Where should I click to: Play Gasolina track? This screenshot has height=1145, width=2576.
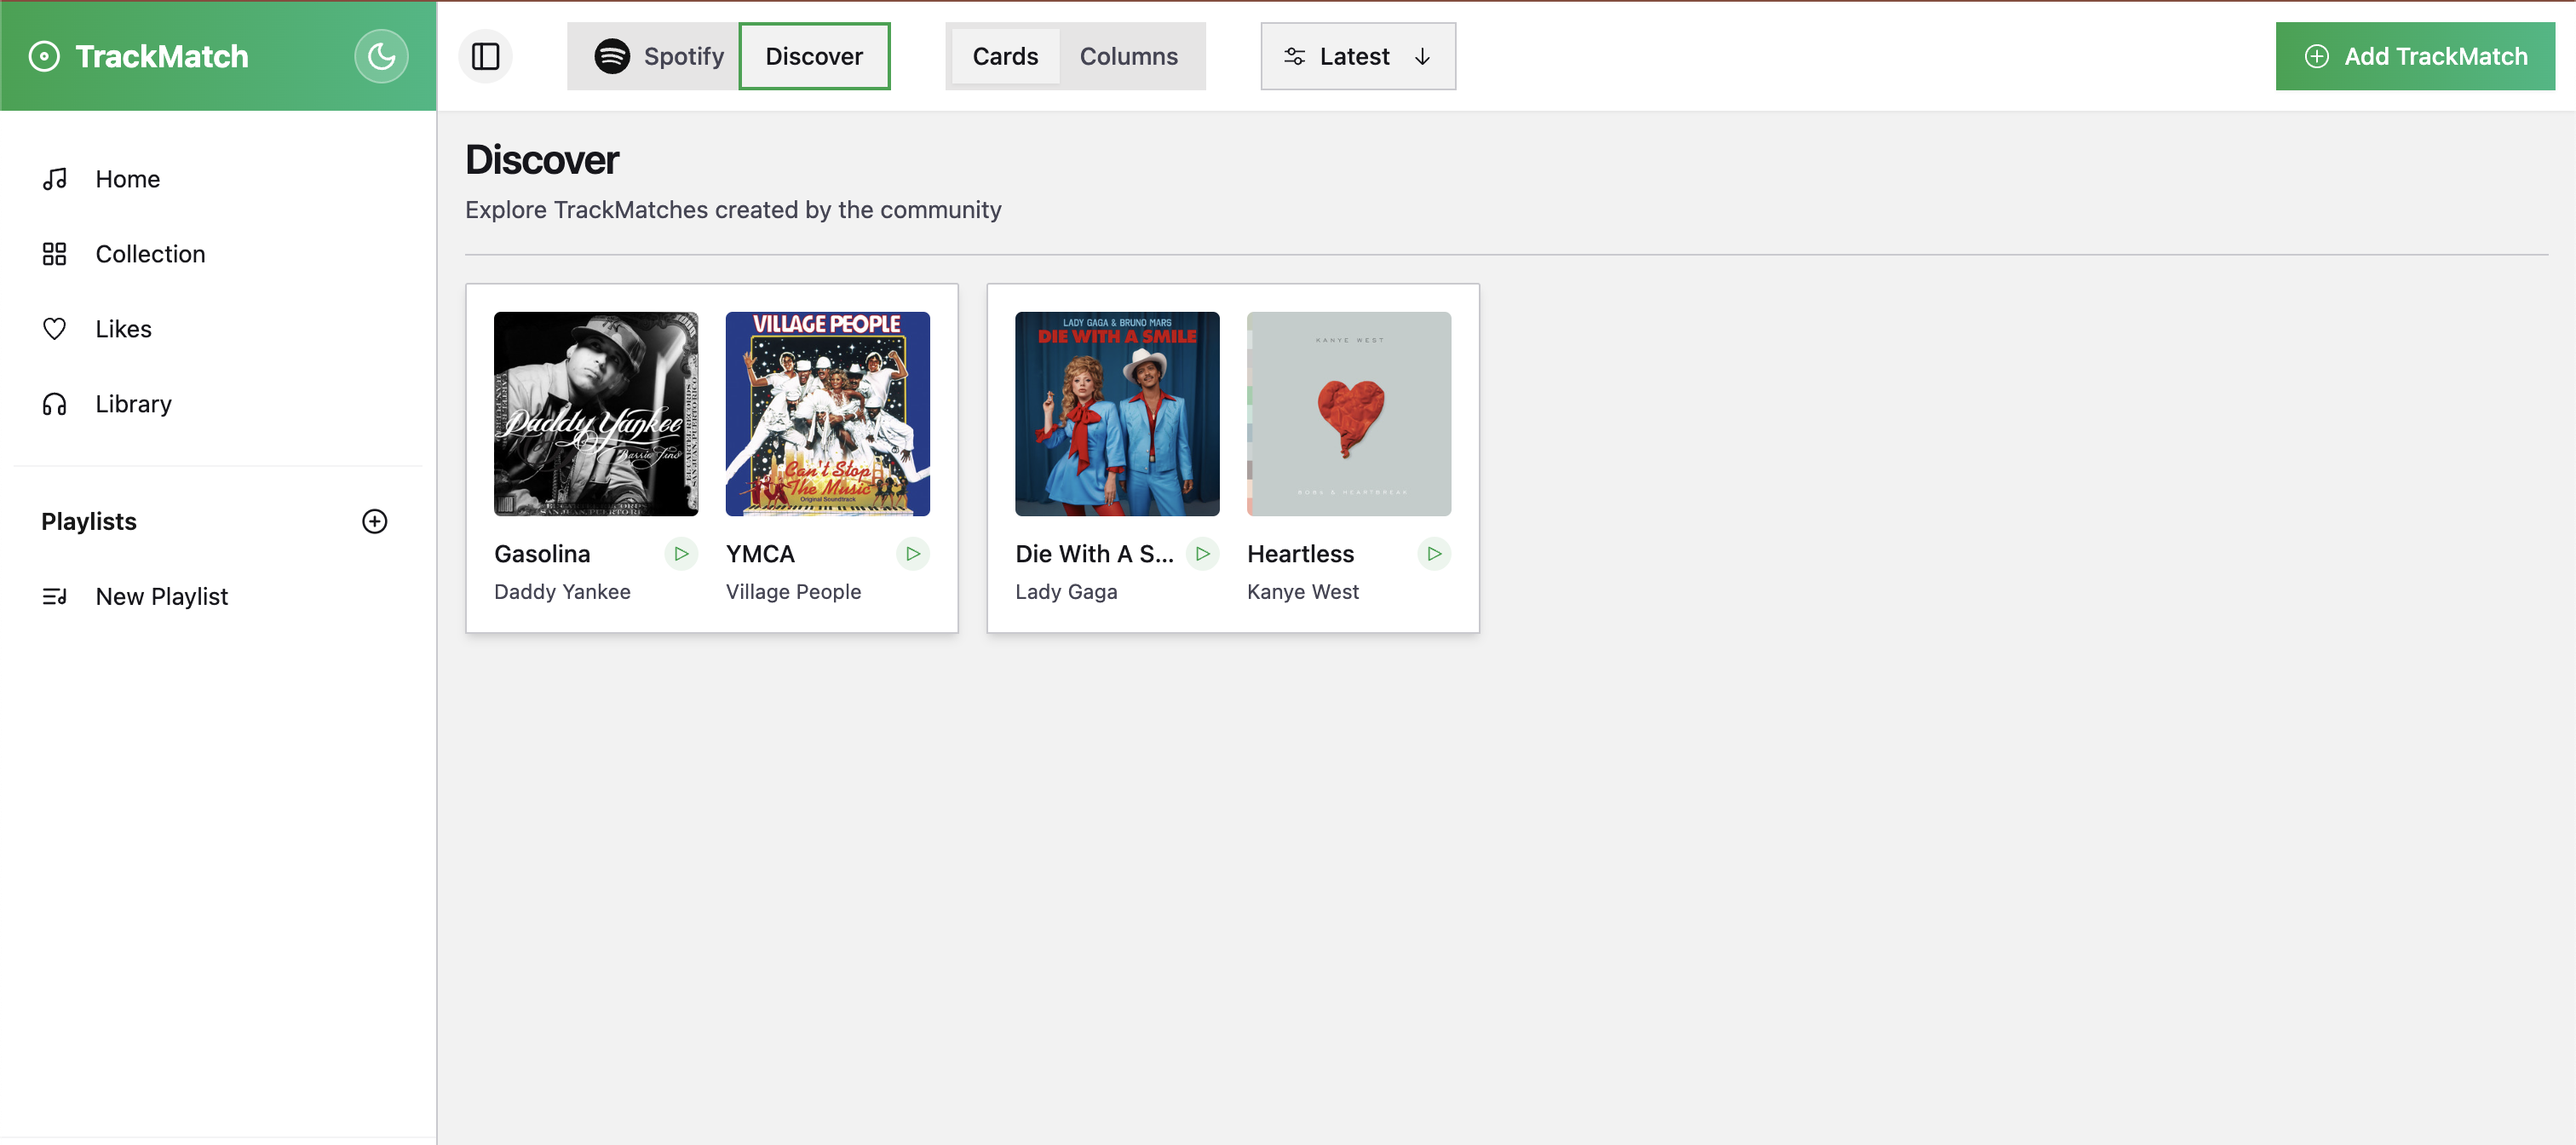(681, 554)
